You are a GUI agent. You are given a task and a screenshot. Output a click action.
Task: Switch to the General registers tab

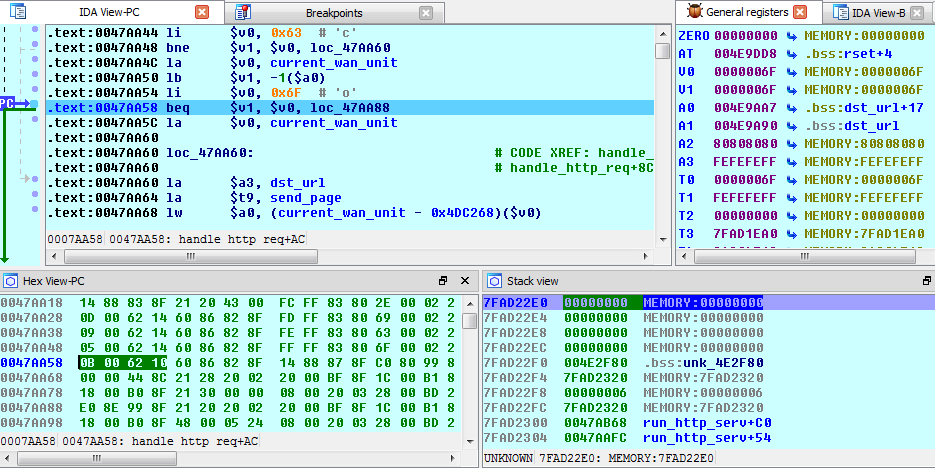coord(747,12)
